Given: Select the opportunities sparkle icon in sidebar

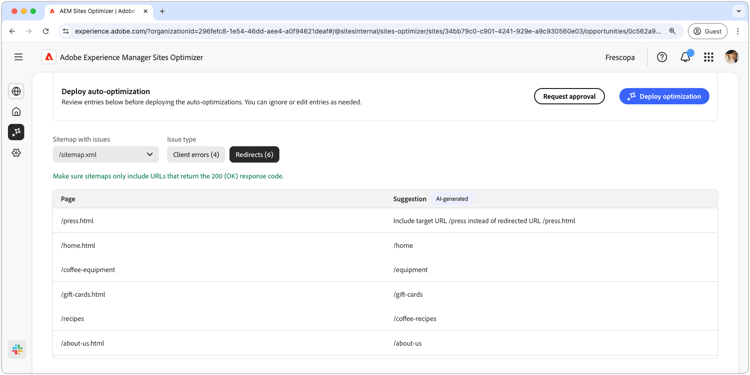Looking at the screenshot, I should pyautogui.click(x=16, y=132).
